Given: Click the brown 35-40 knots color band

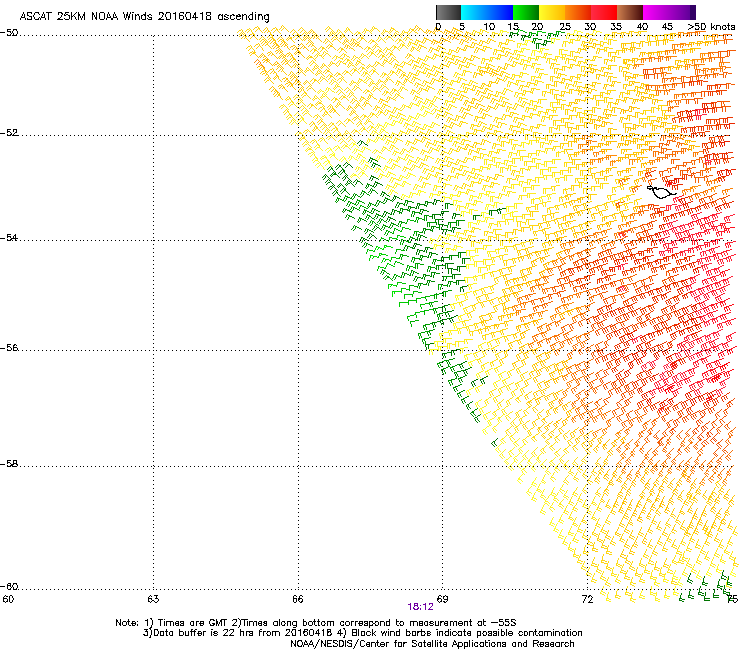Looking at the screenshot, I should [630, 12].
